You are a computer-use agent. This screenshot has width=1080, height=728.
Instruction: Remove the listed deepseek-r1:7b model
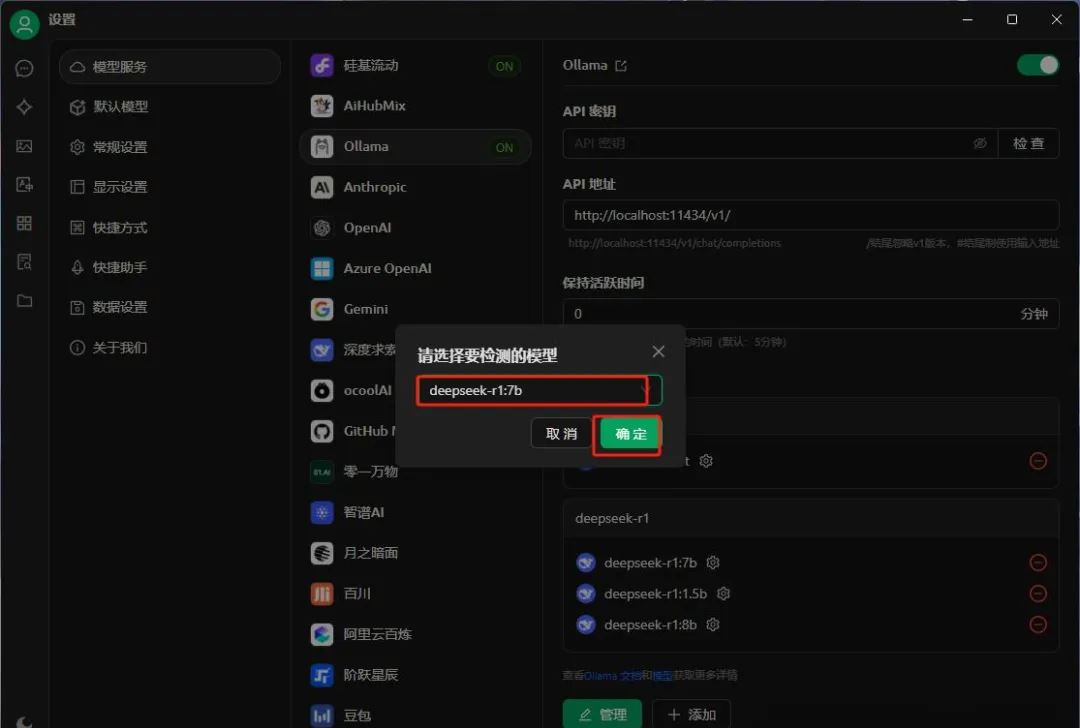1038,563
